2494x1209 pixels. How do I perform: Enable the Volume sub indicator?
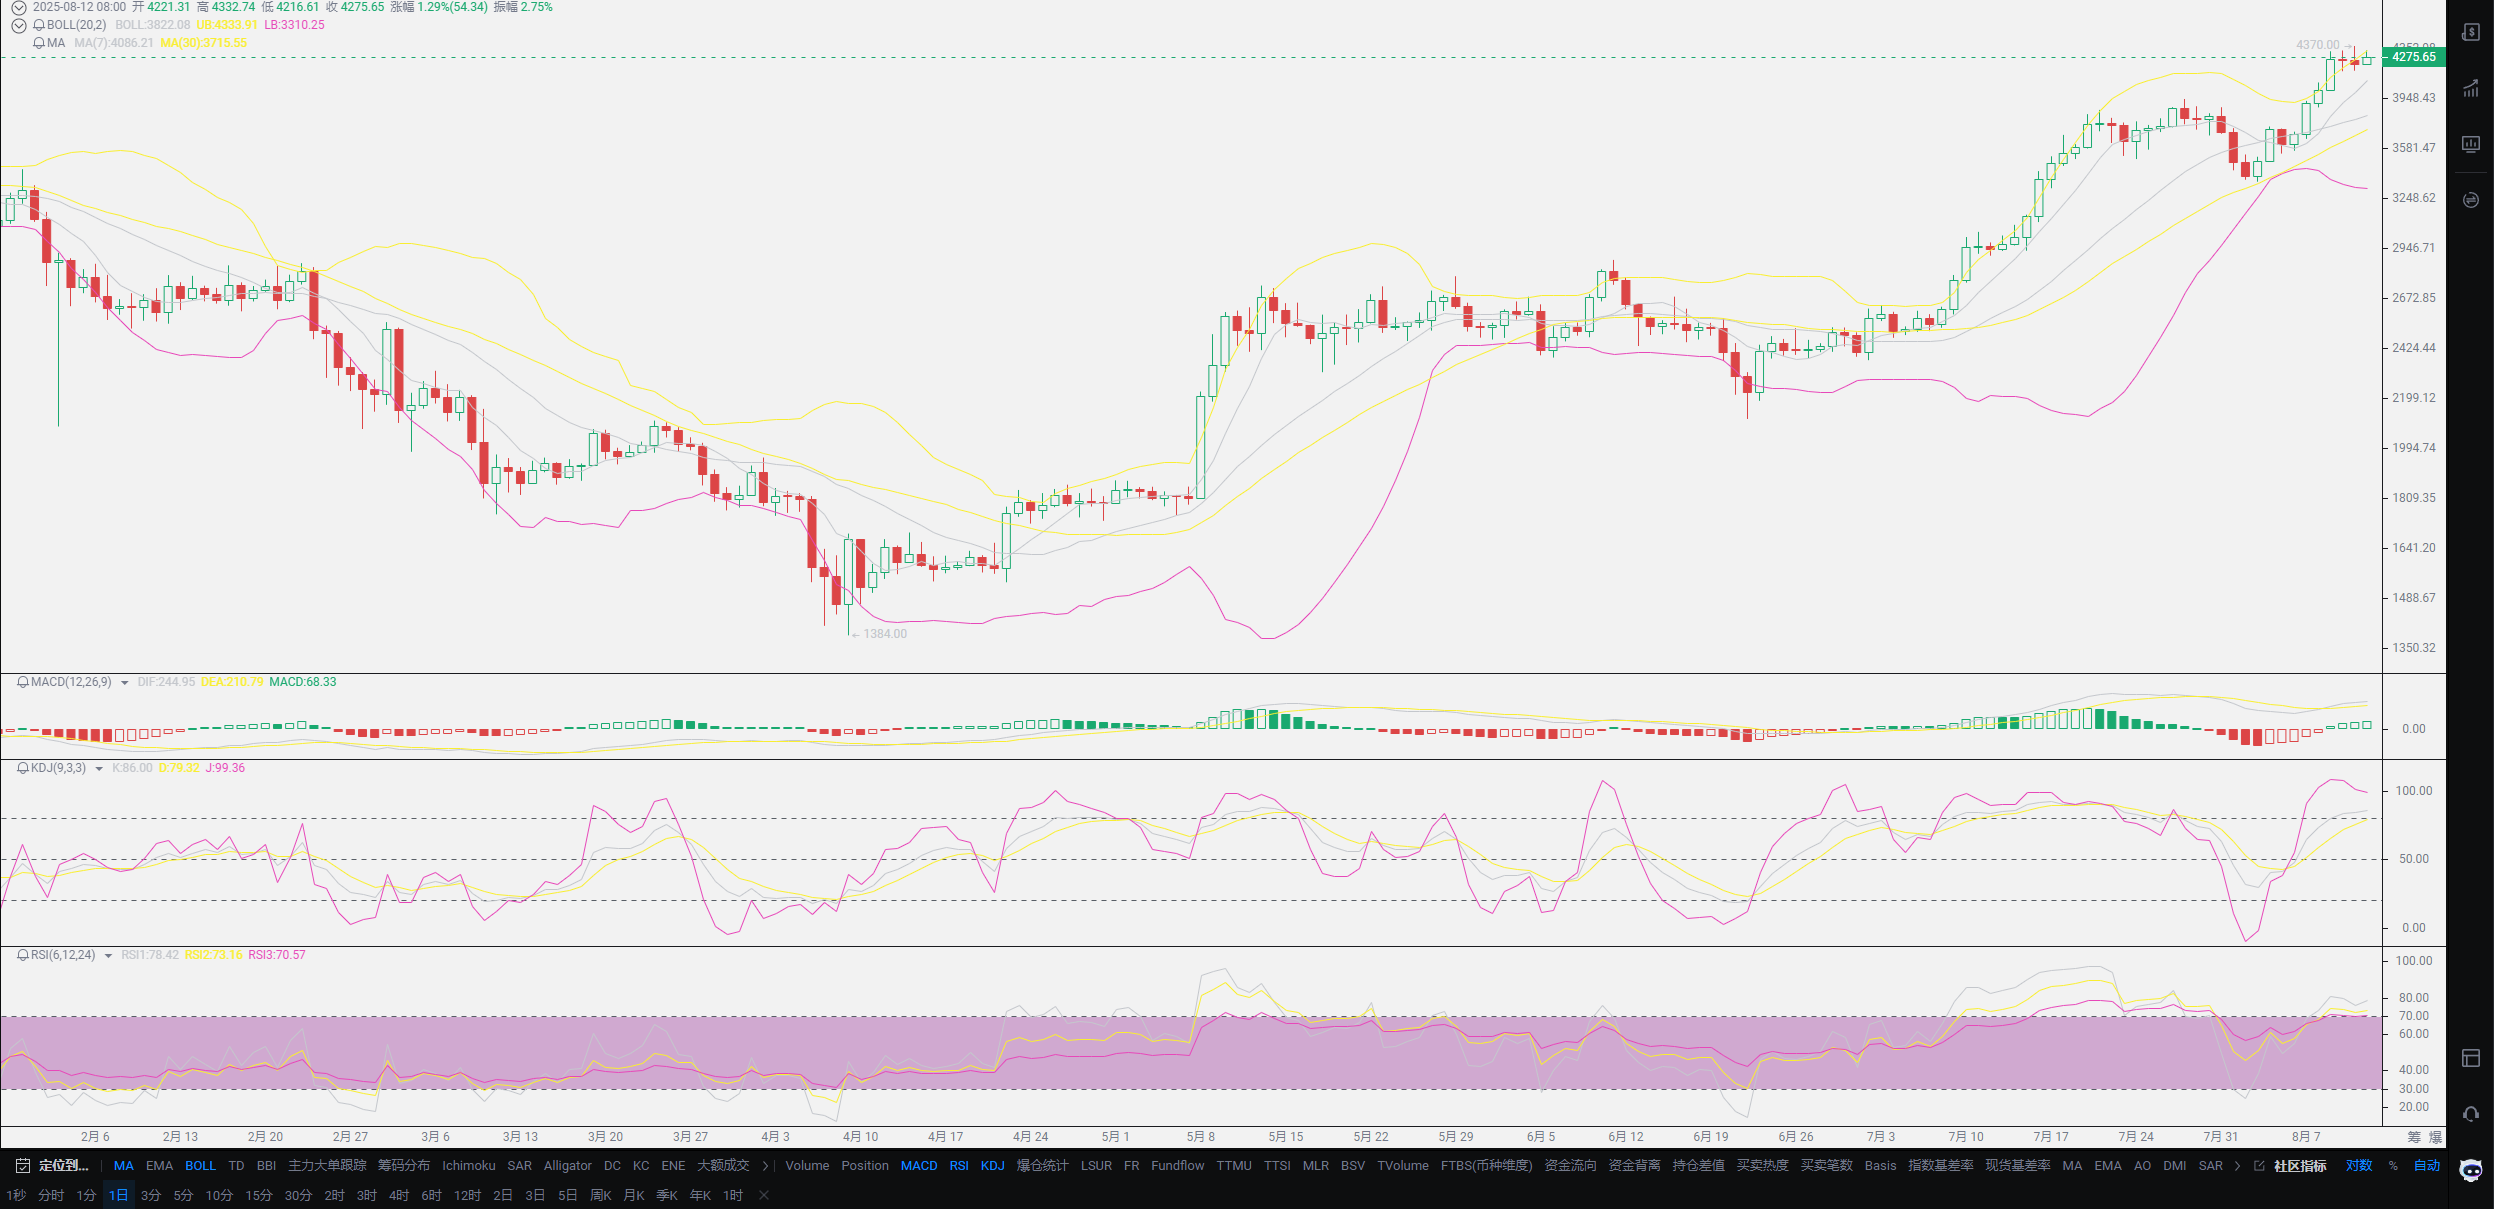coord(807,1166)
